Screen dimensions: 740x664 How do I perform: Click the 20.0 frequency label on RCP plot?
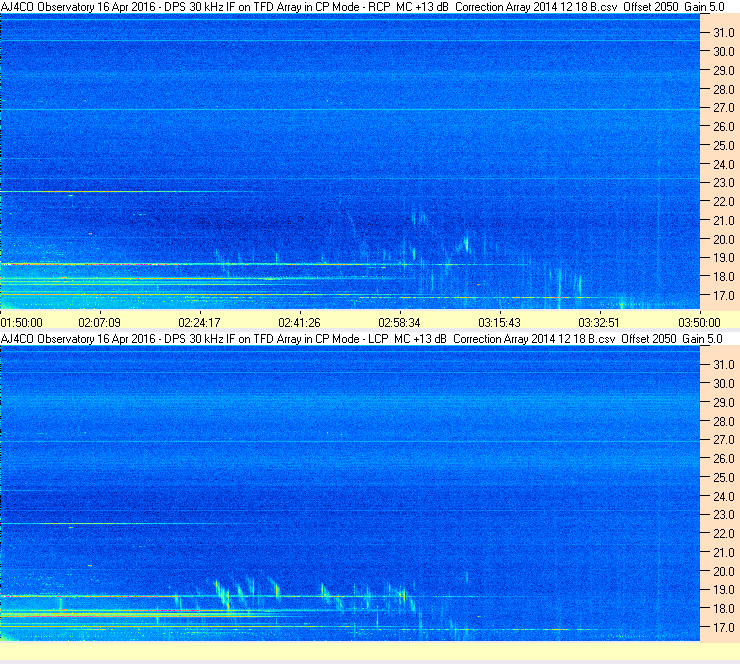click(x=724, y=240)
